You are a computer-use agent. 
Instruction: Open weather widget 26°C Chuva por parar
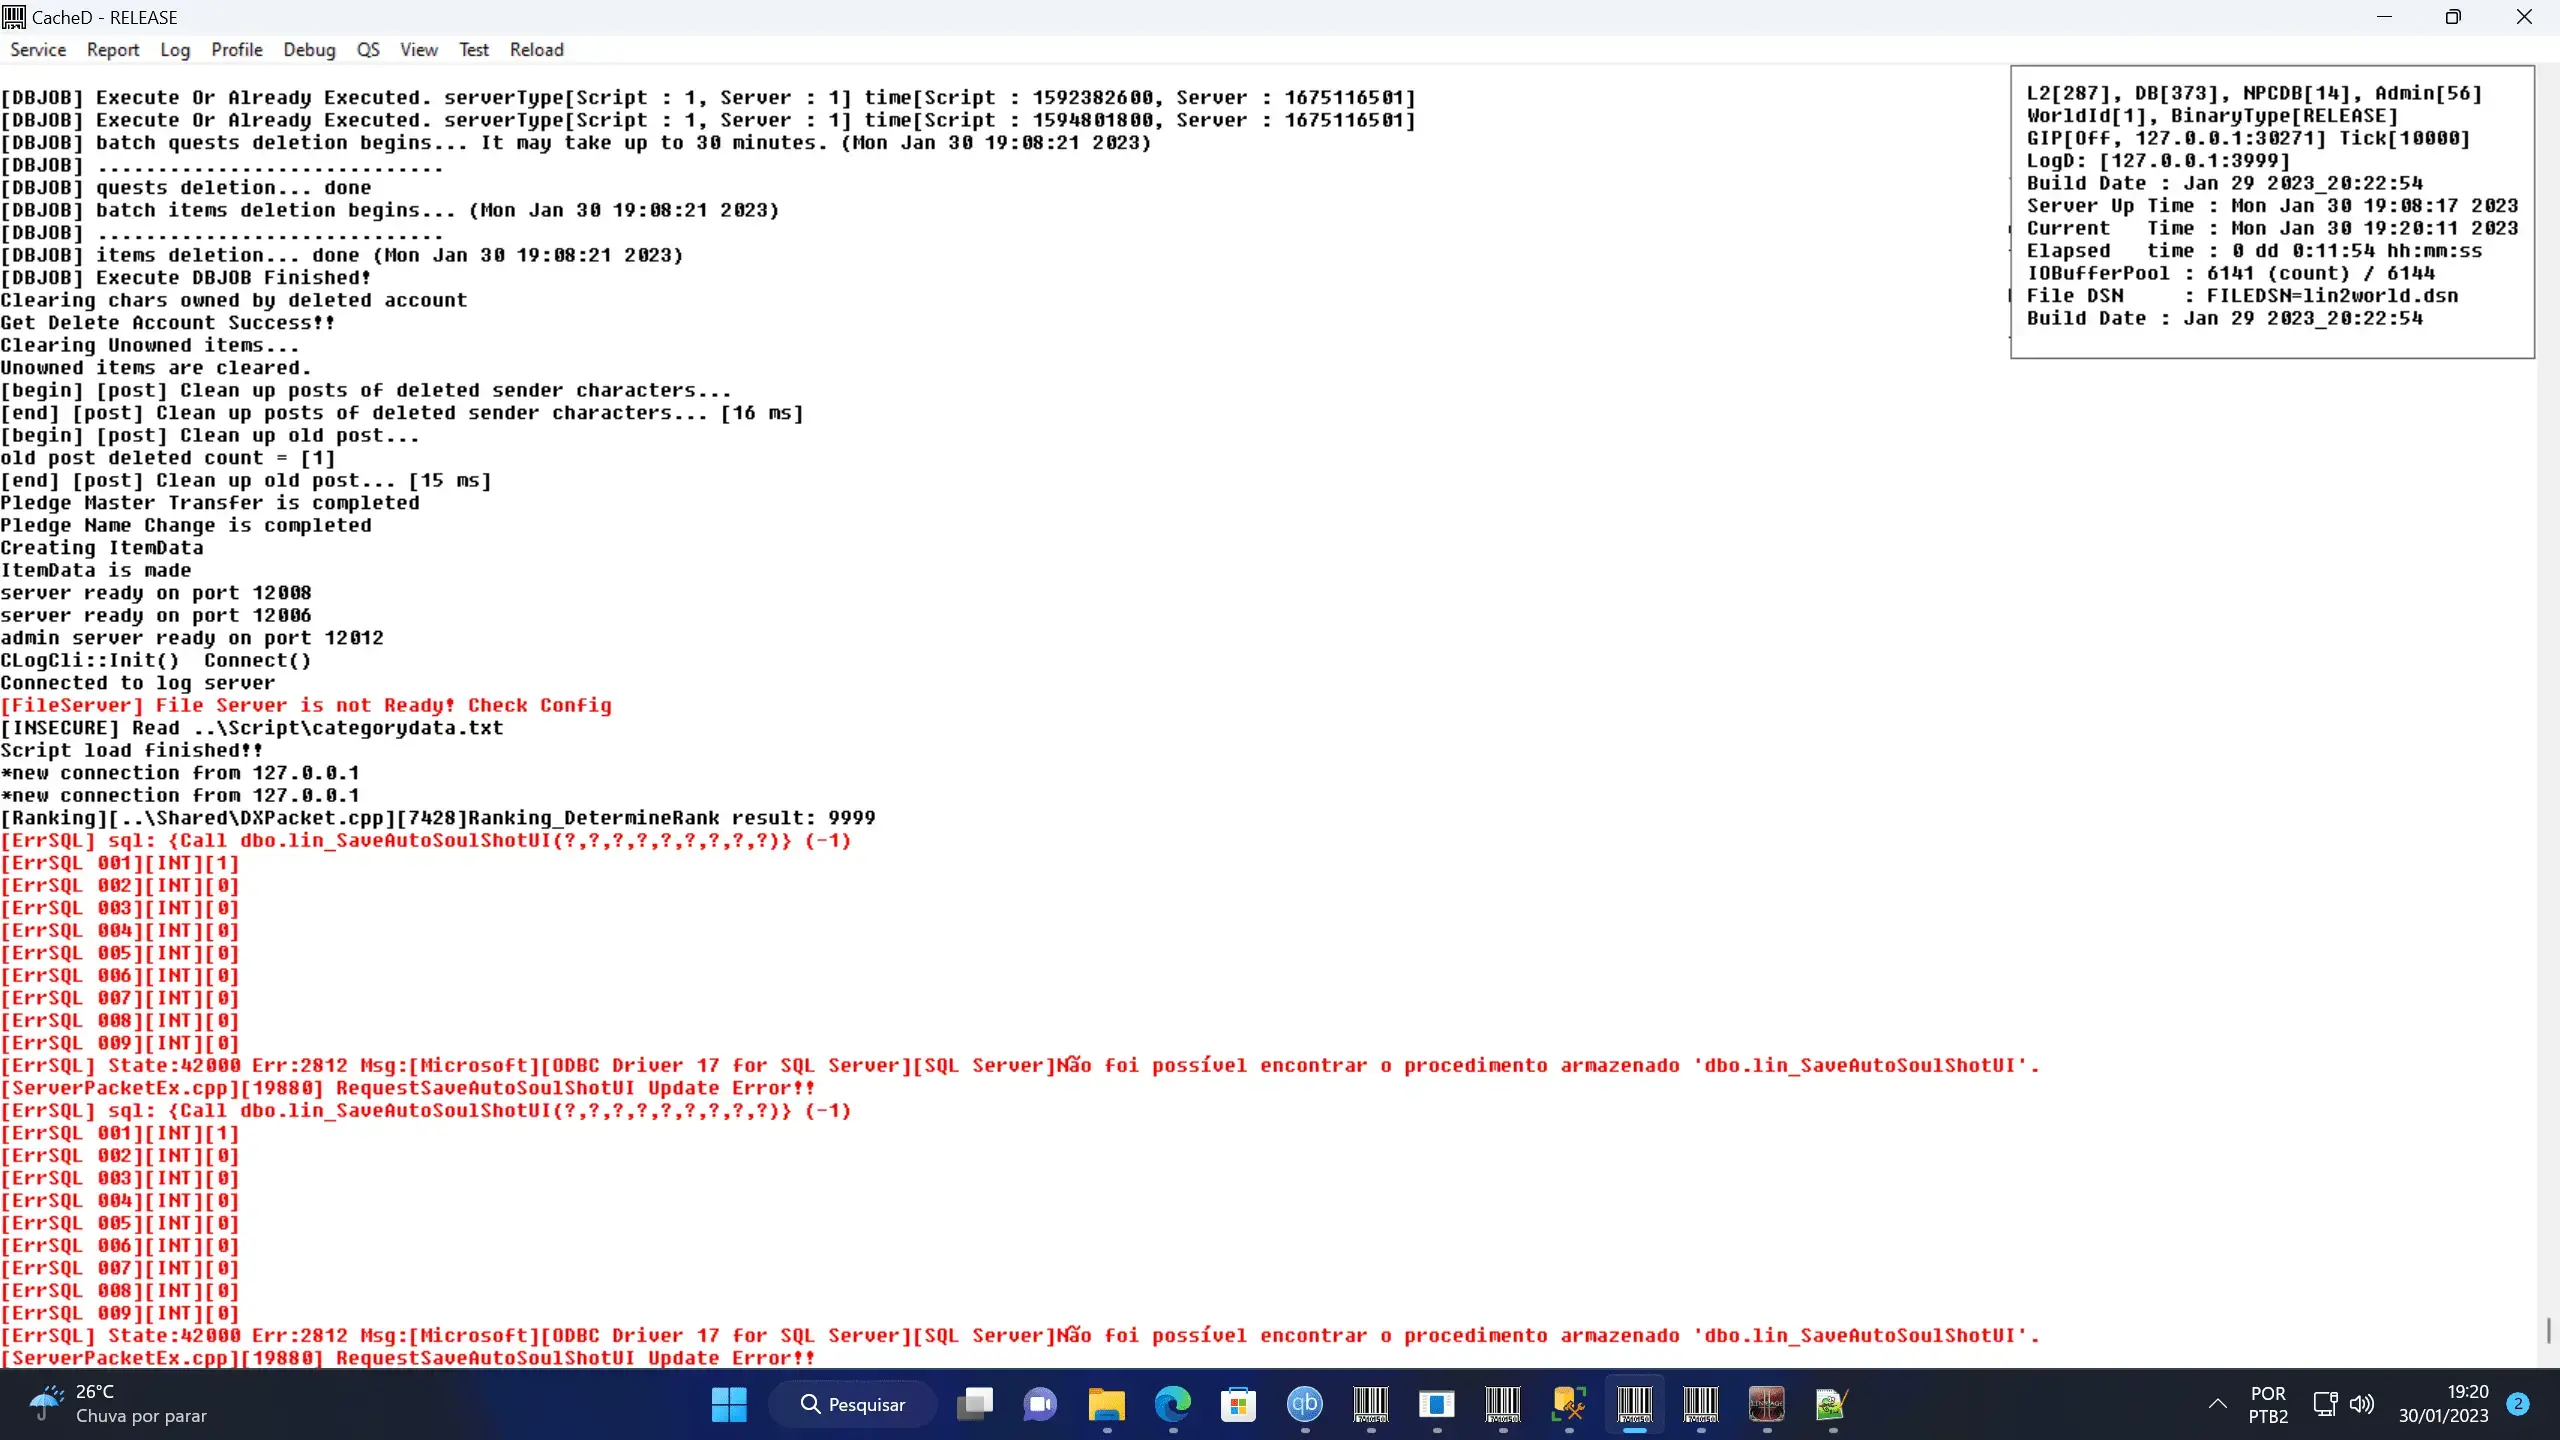(x=117, y=1404)
